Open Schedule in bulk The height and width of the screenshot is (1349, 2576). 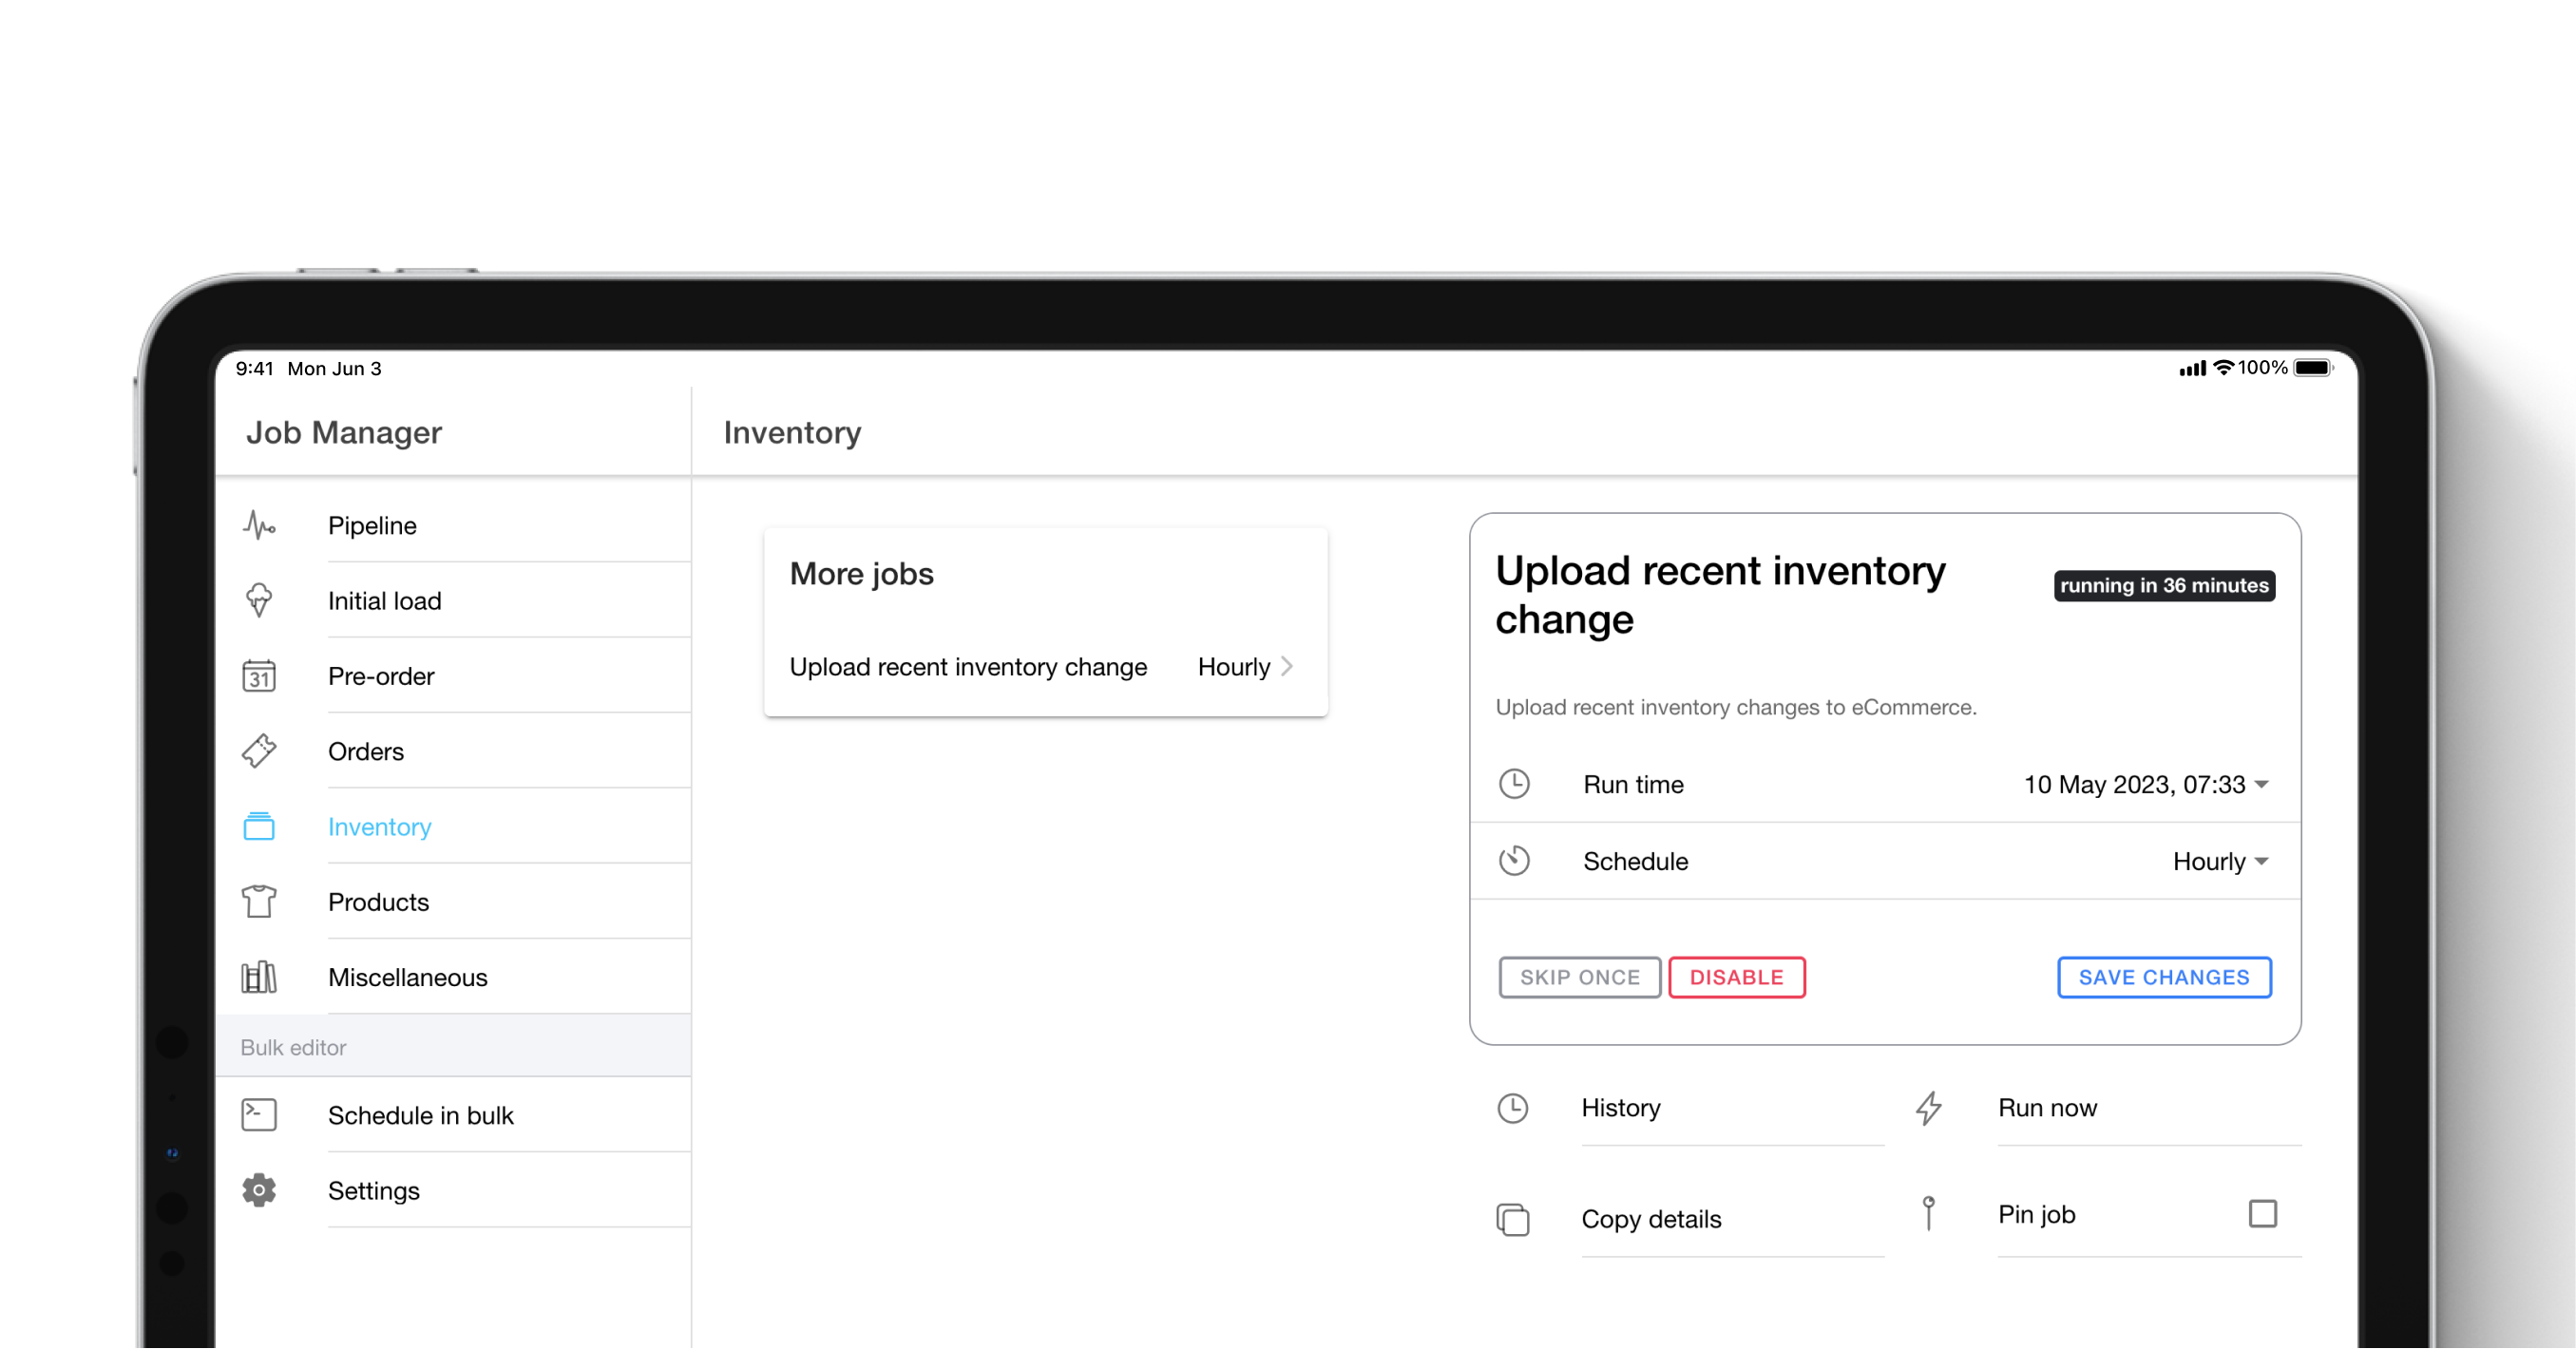(x=454, y=1115)
